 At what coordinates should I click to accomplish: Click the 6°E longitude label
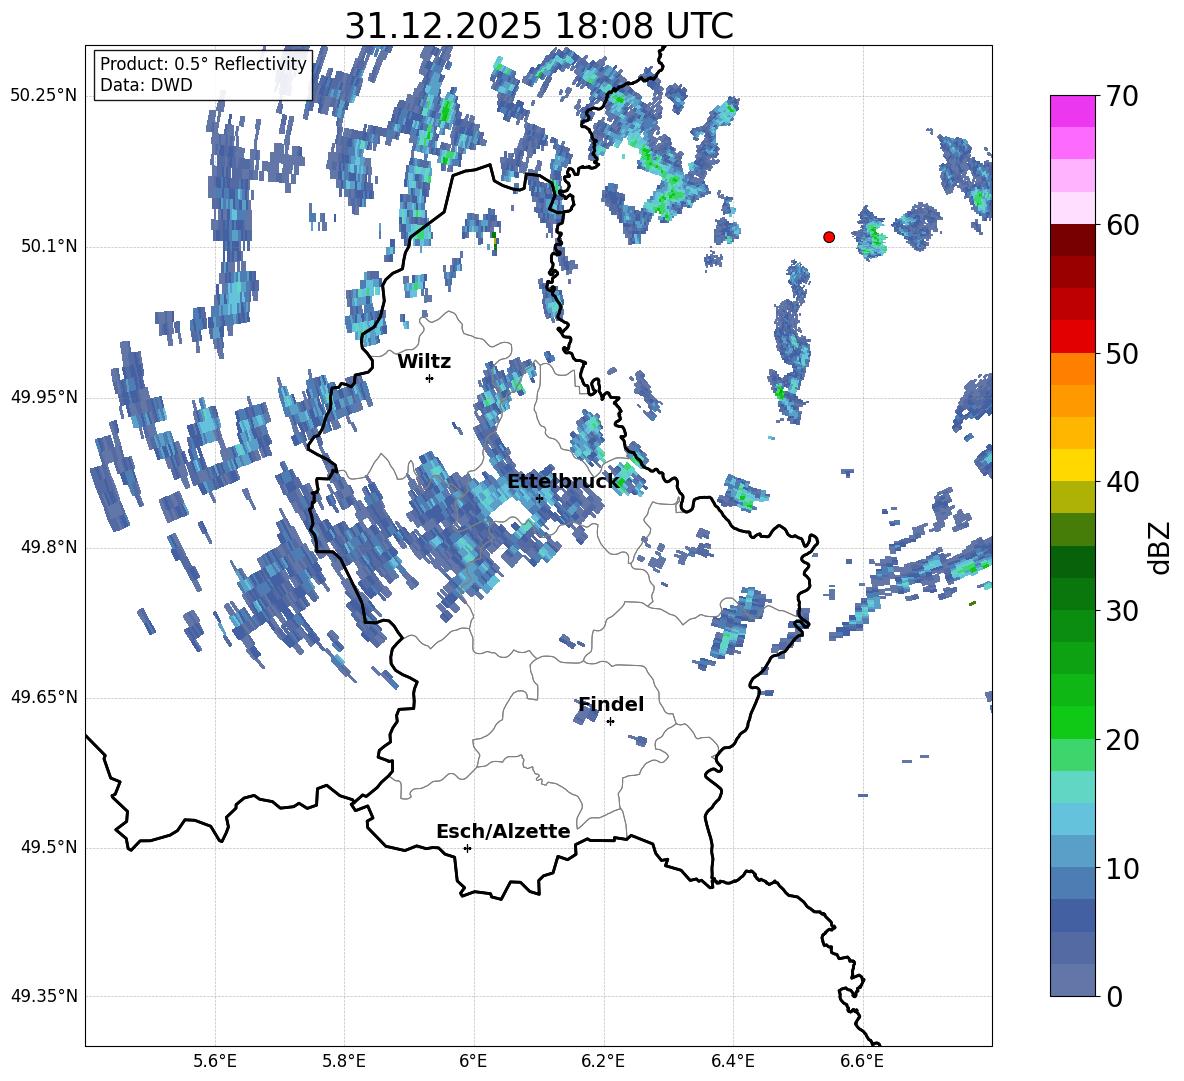click(473, 1061)
